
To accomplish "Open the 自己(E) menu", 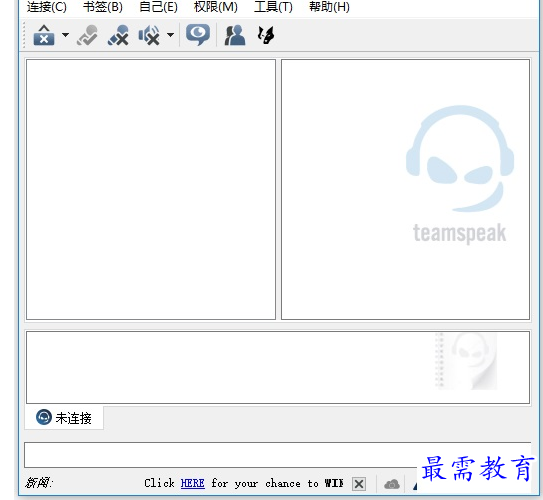I will (x=158, y=7).
